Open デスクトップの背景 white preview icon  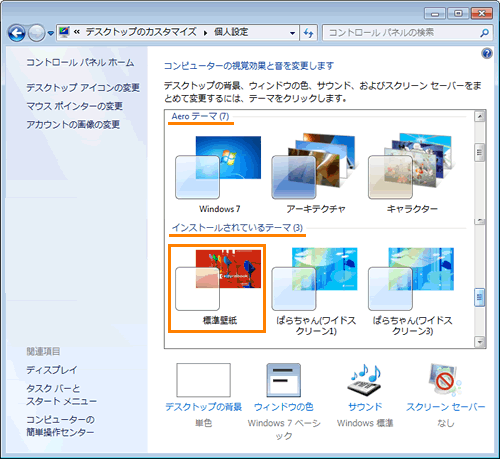point(203,380)
